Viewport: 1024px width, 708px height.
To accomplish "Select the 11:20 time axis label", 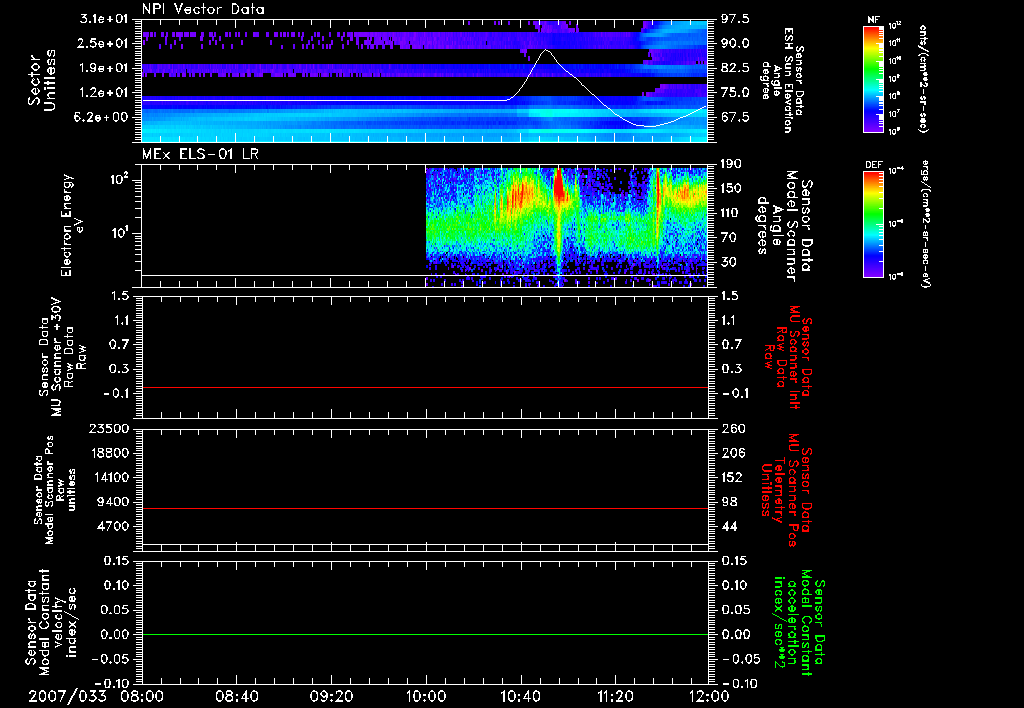I will pos(614,695).
